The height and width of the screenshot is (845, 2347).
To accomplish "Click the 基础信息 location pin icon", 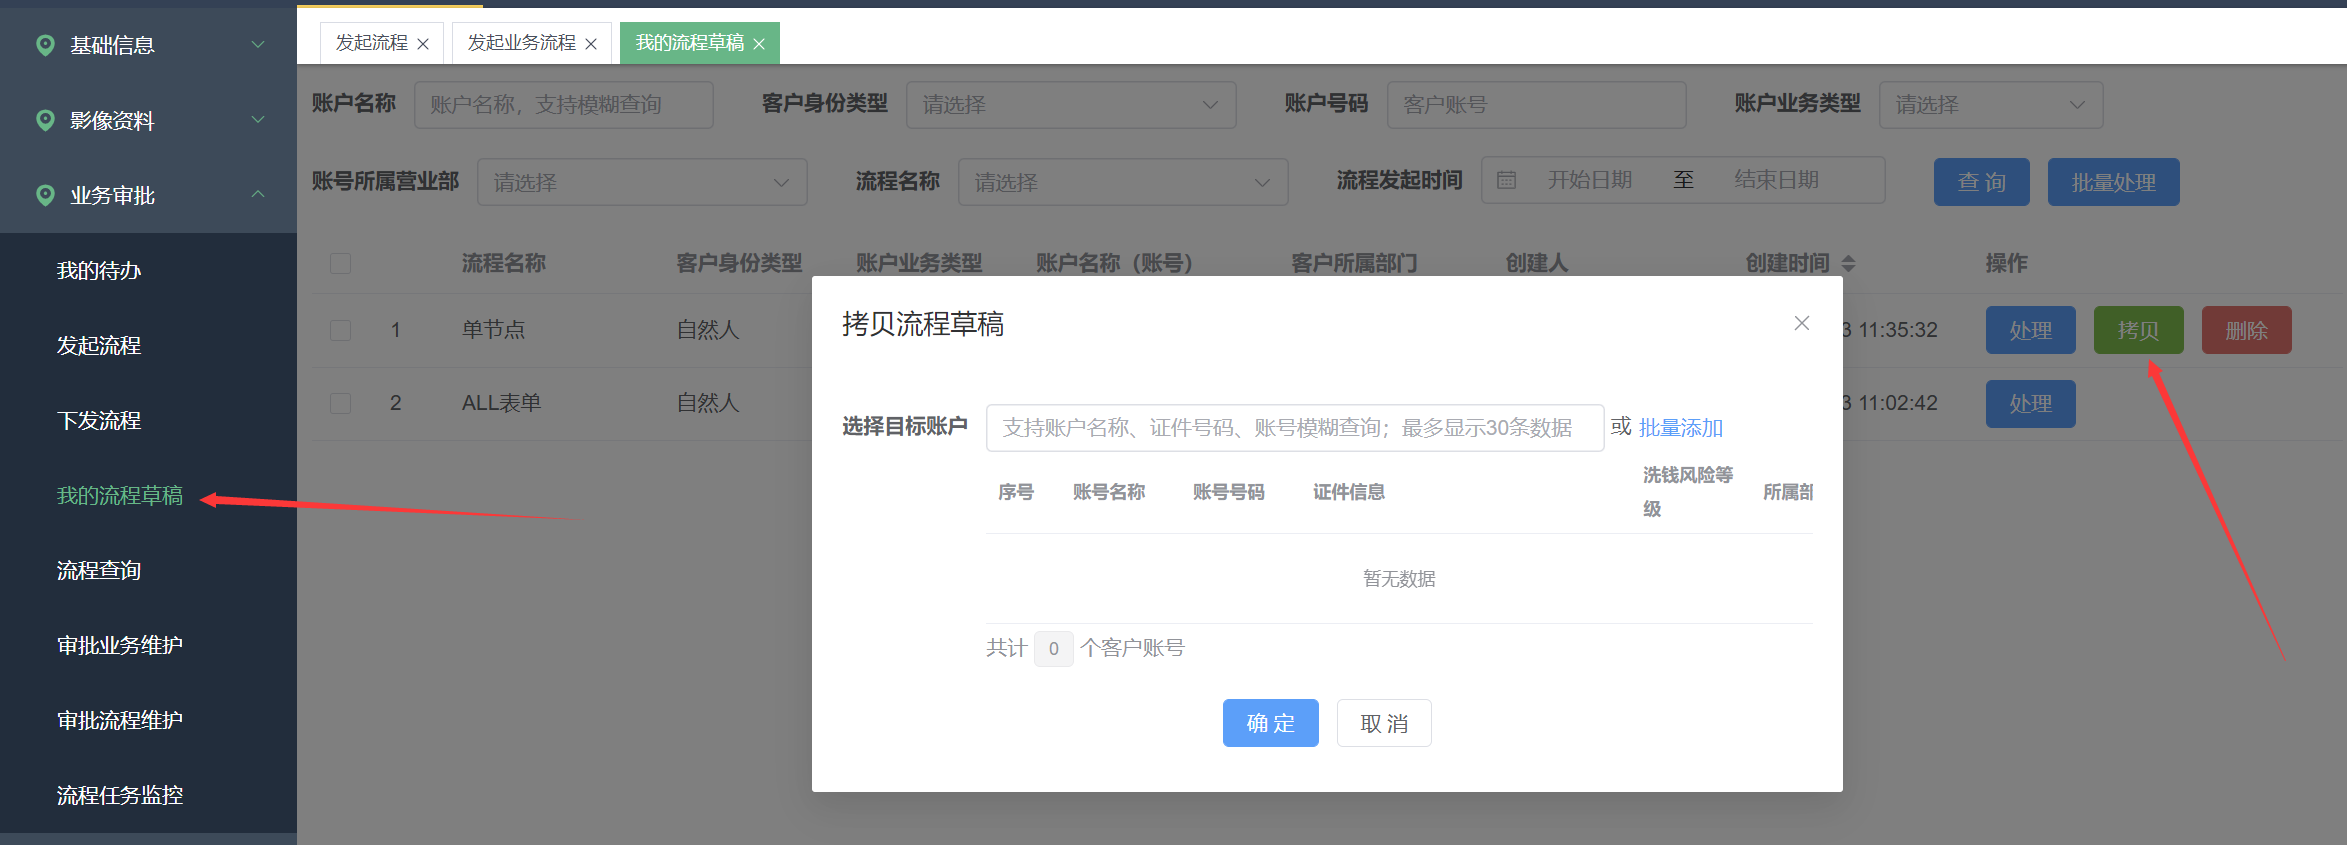I will point(45,45).
